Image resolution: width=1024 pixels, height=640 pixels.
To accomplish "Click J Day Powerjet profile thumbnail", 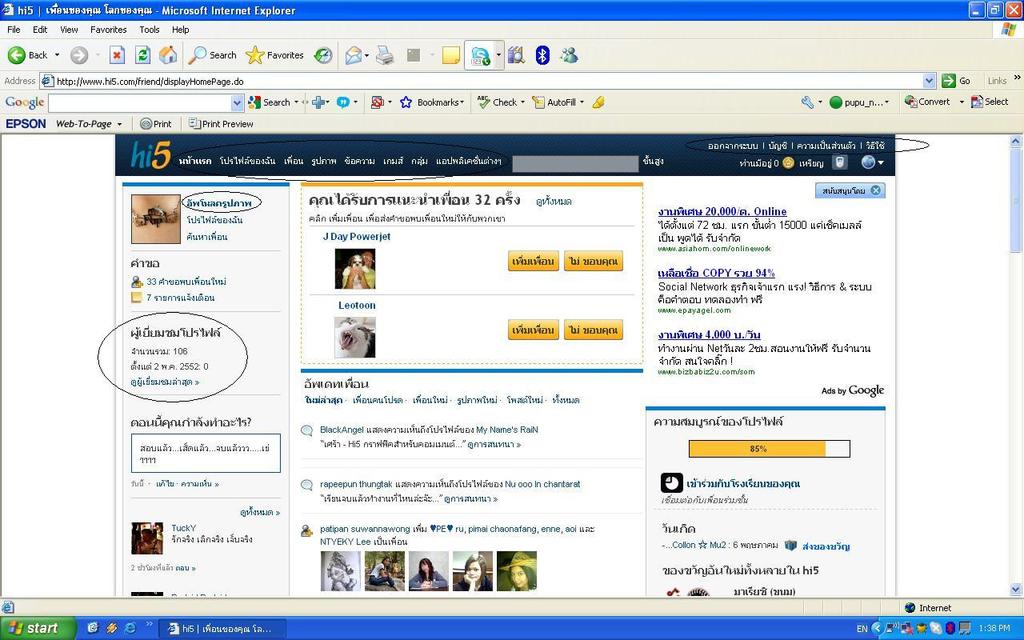I will (x=355, y=268).
